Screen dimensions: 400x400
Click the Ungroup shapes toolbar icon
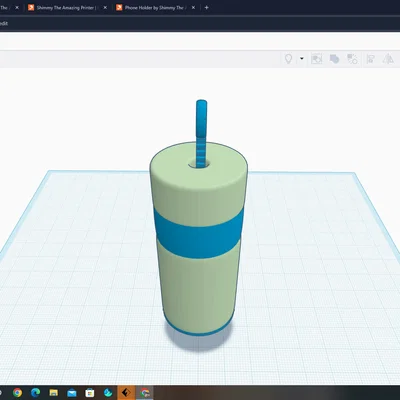352,59
